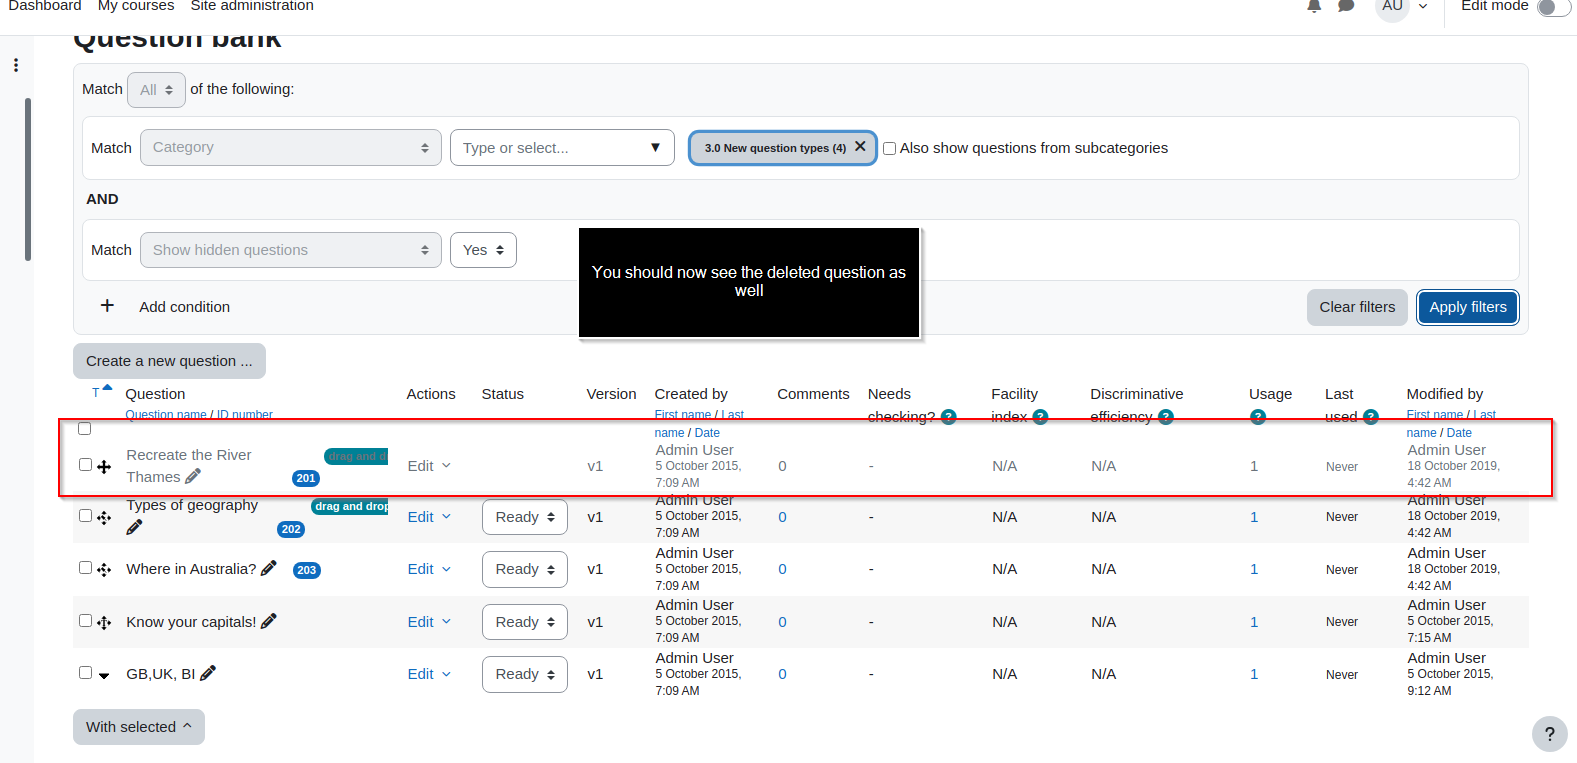Click pencil icon beside GB,UK, BI
Viewport: 1577px width, 763px height.
(208, 673)
